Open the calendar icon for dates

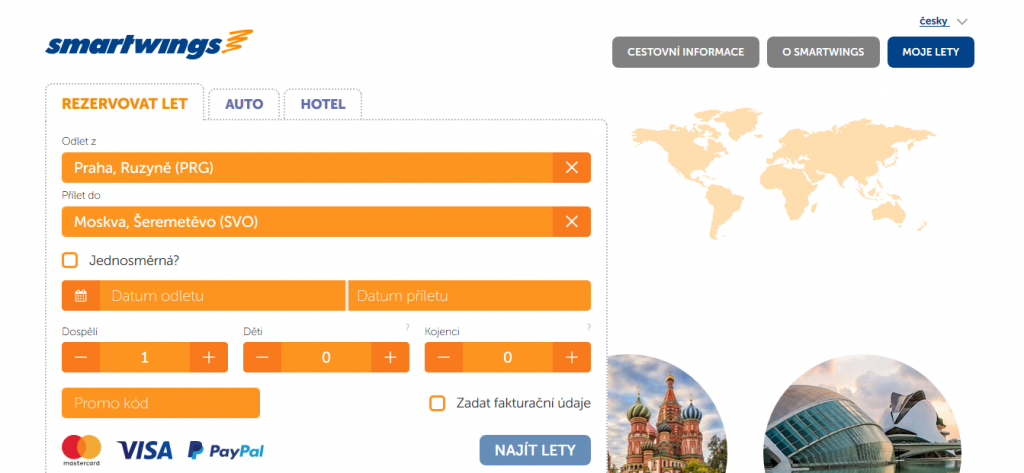tap(80, 296)
